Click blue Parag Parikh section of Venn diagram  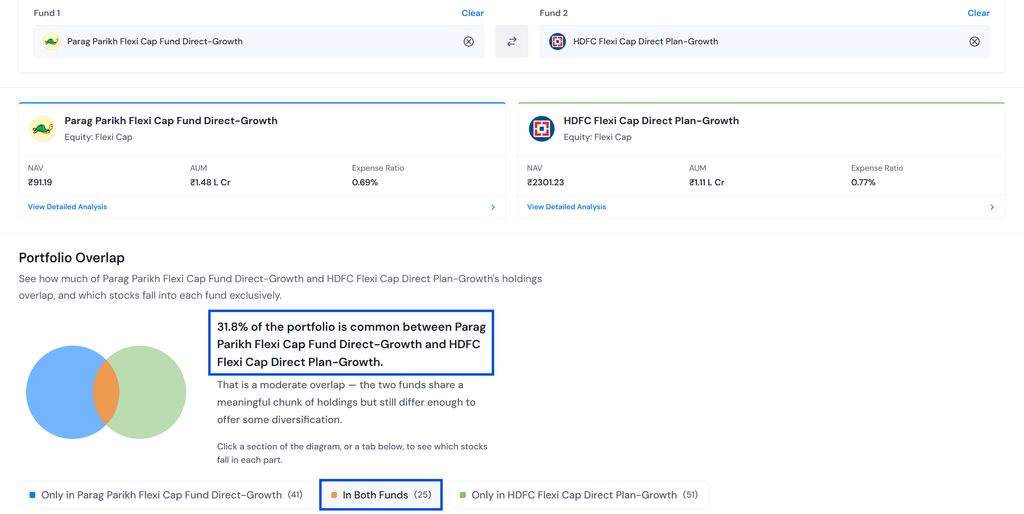(x=60, y=392)
